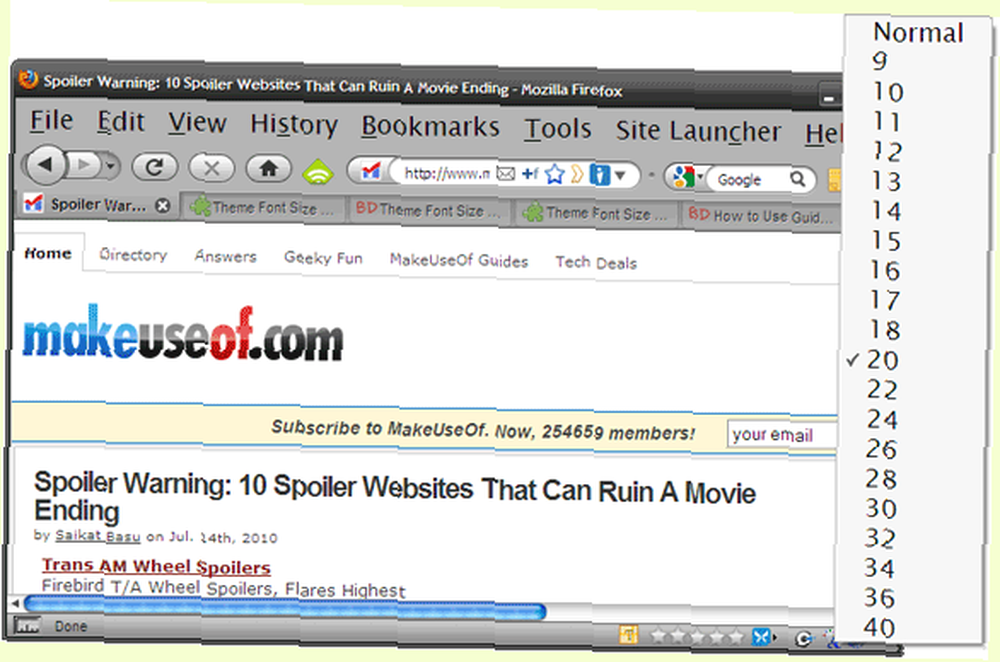Screen dimensions: 1000x662
Task: Switch to the How to Use Guid... tab
Action: [763, 216]
